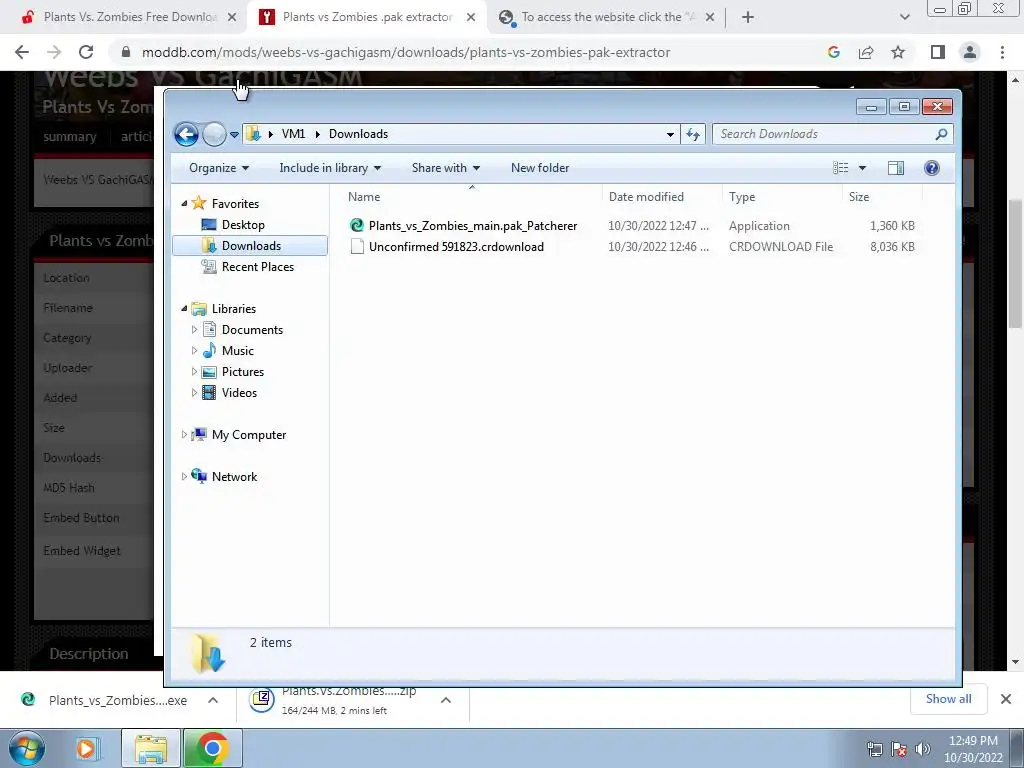This screenshot has width=1024, height=768.
Task: Open Windows Start menu
Action: click(27, 748)
